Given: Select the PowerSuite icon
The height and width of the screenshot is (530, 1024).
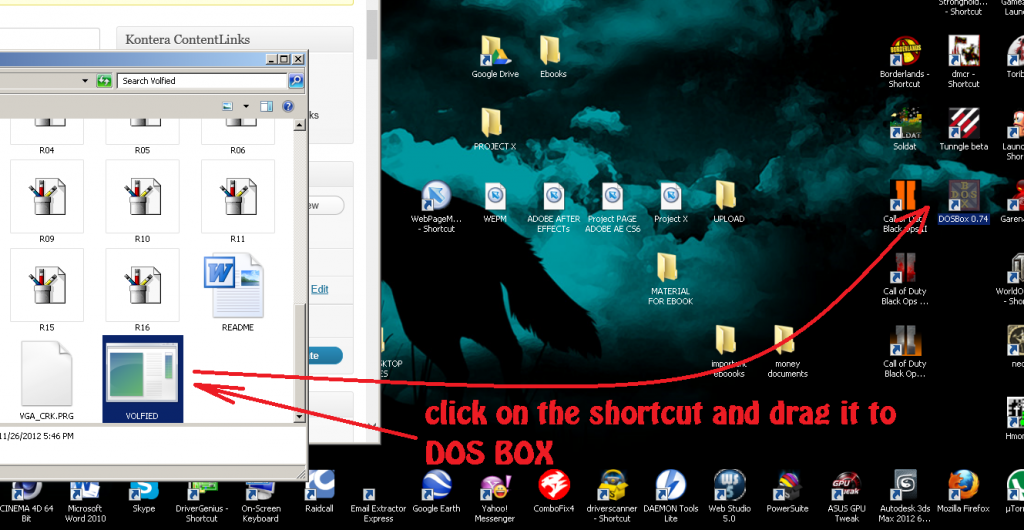Looking at the screenshot, I should point(787,491).
